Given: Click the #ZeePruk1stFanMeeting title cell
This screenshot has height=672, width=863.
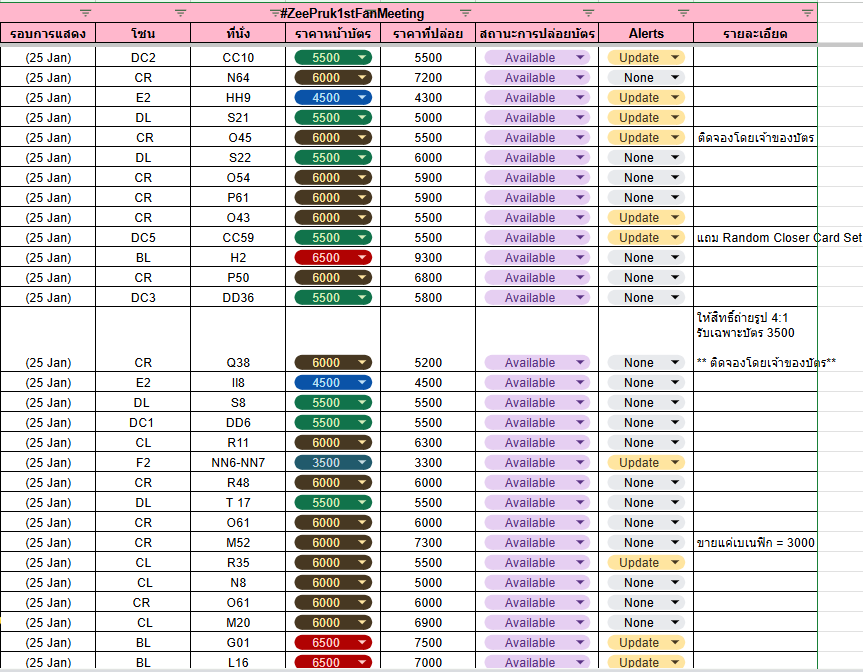Looking at the screenshot, I should [352, 13].
